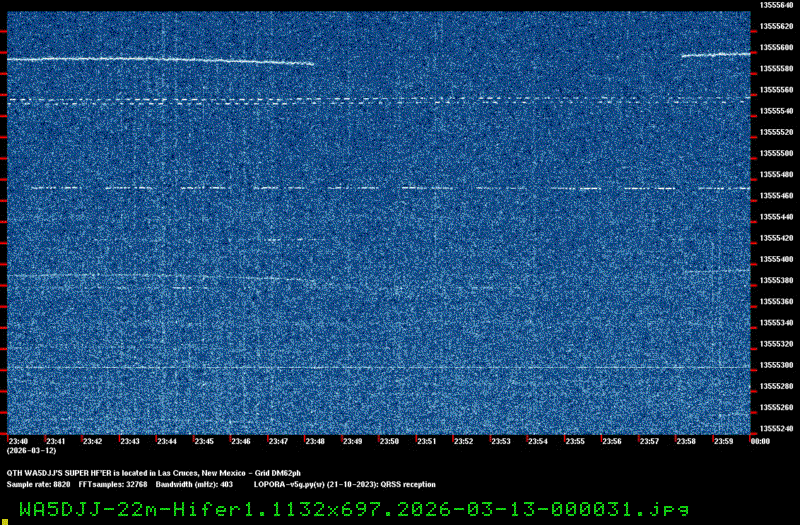
Task: Click the Sample rate: 8820 text
Action: pos(38,485)
